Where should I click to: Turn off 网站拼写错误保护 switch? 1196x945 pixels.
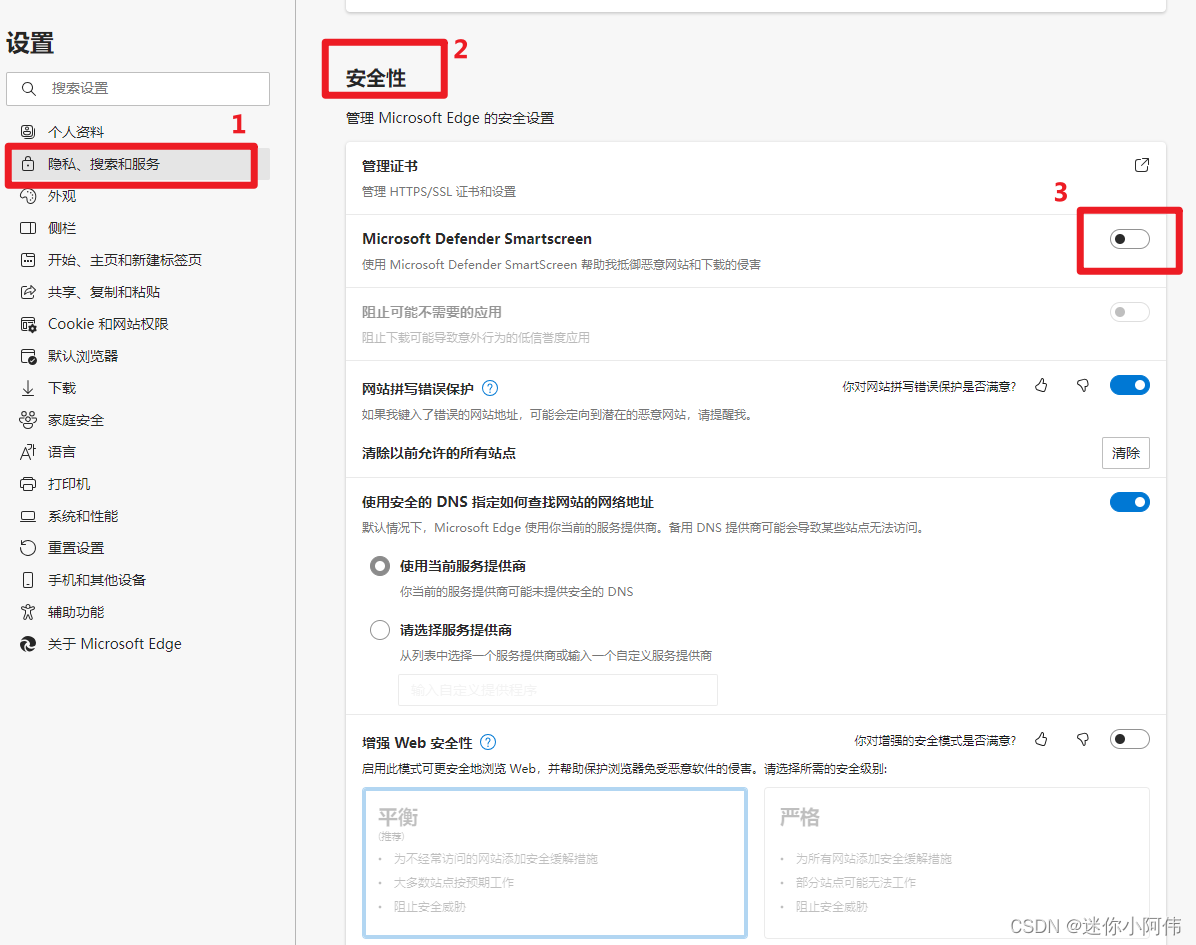[1130, 385]
